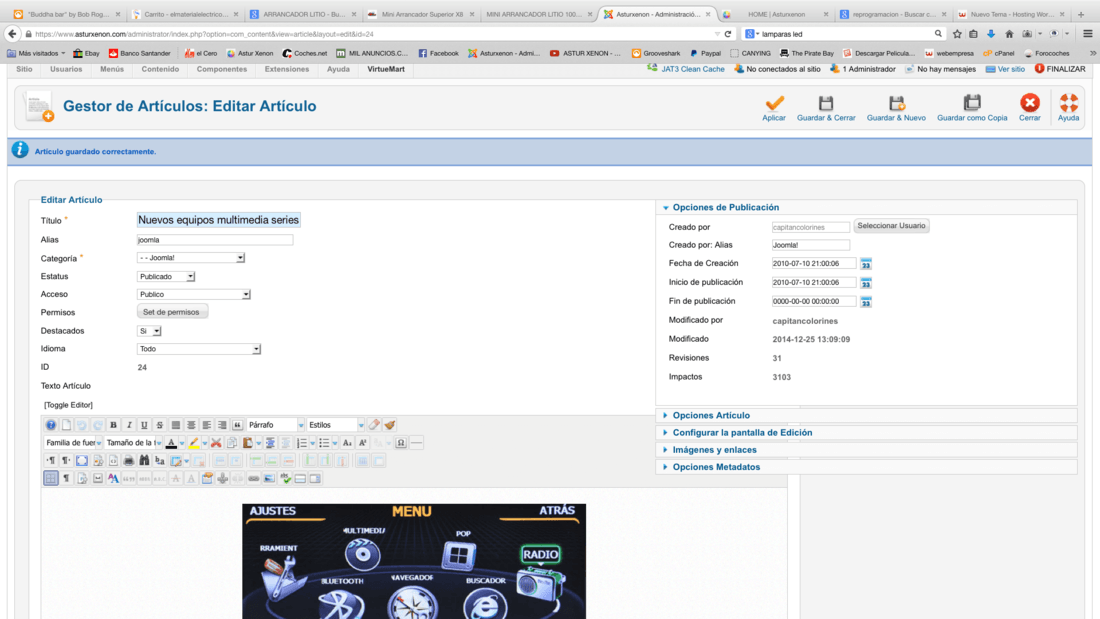Open the Ayuda lifebuoy icon

(x=1068, y=103)
